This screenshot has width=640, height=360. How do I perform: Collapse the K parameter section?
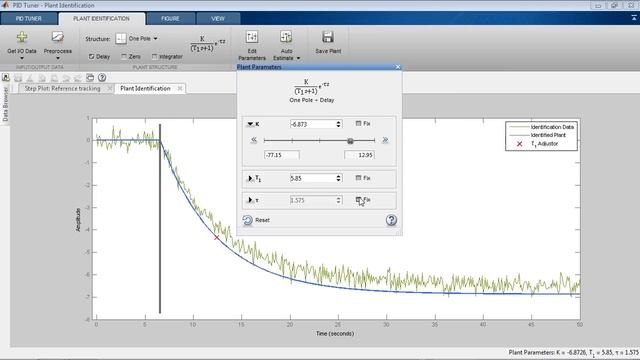[x=250, y=124]
